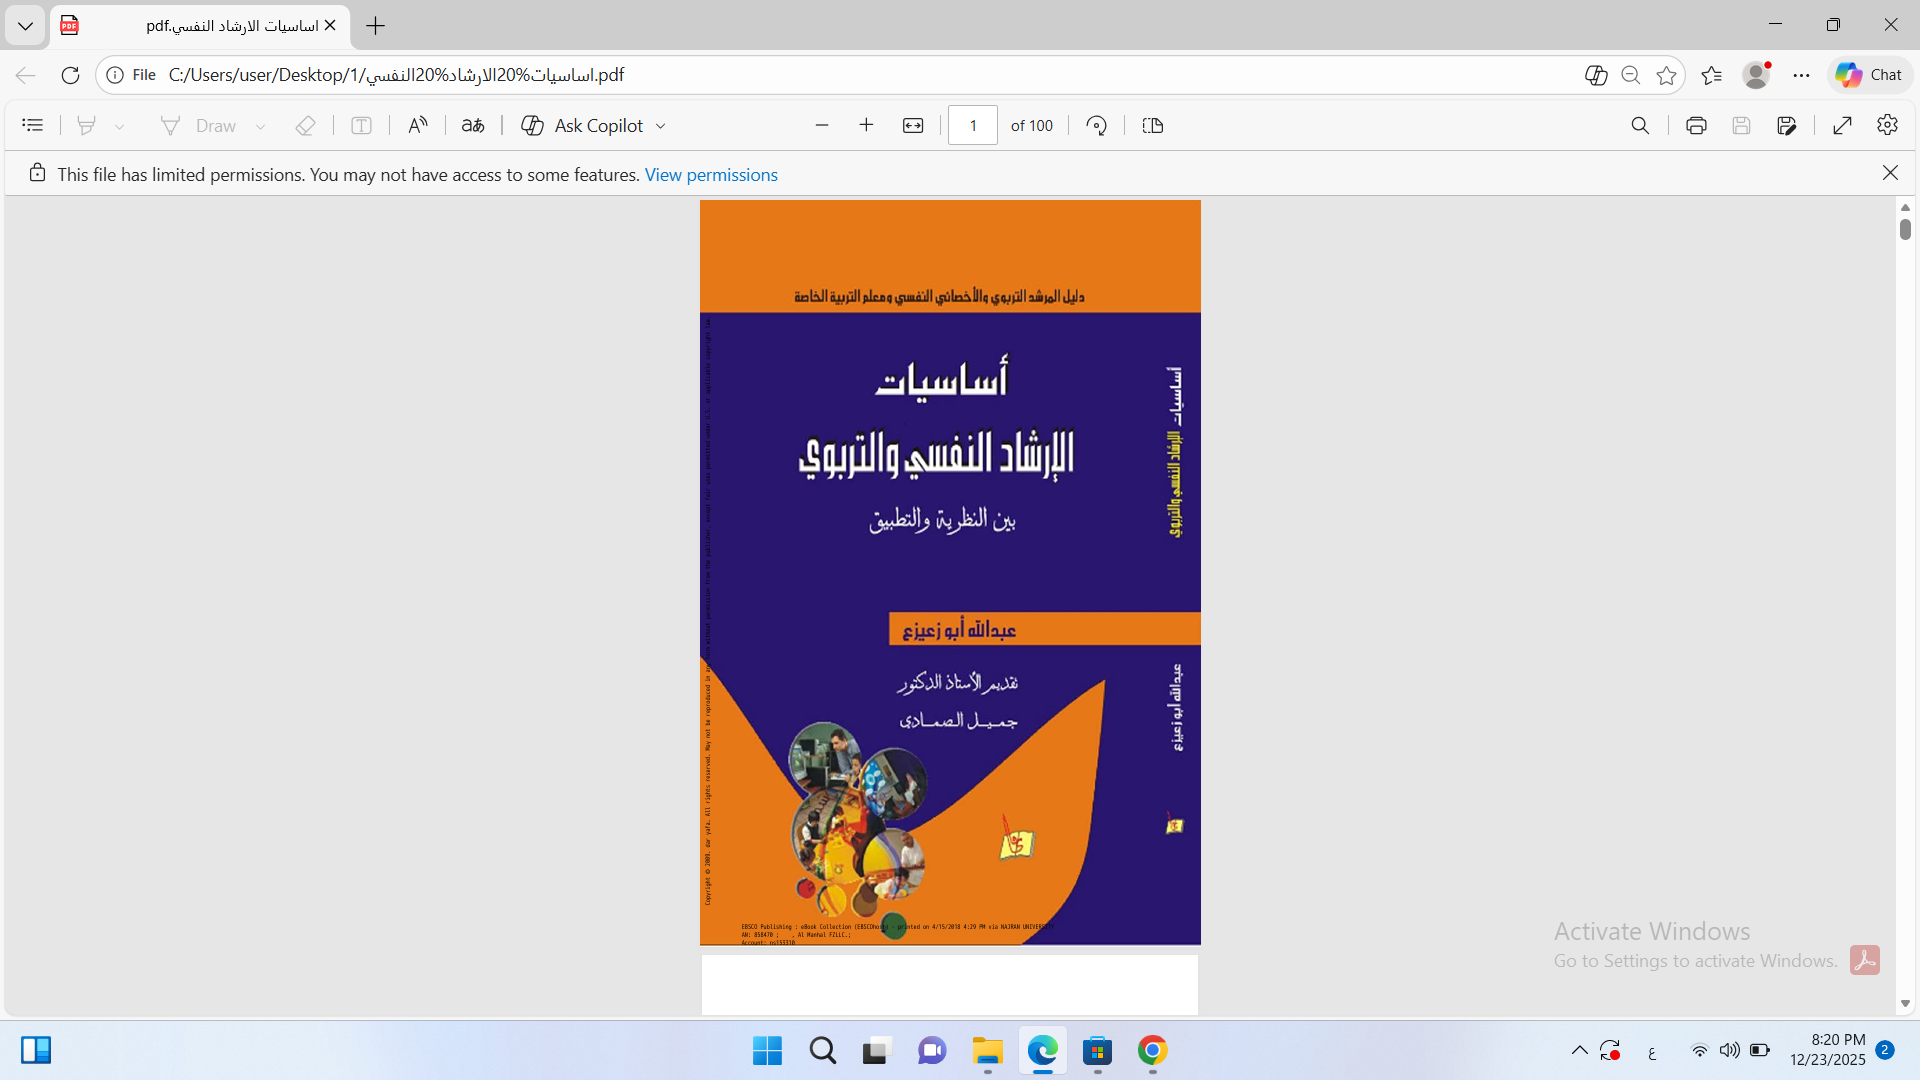Image resolution: width=1920 pixels, height=1080 pixels.
Task: Open the Favorites list
Action: 1712,75
